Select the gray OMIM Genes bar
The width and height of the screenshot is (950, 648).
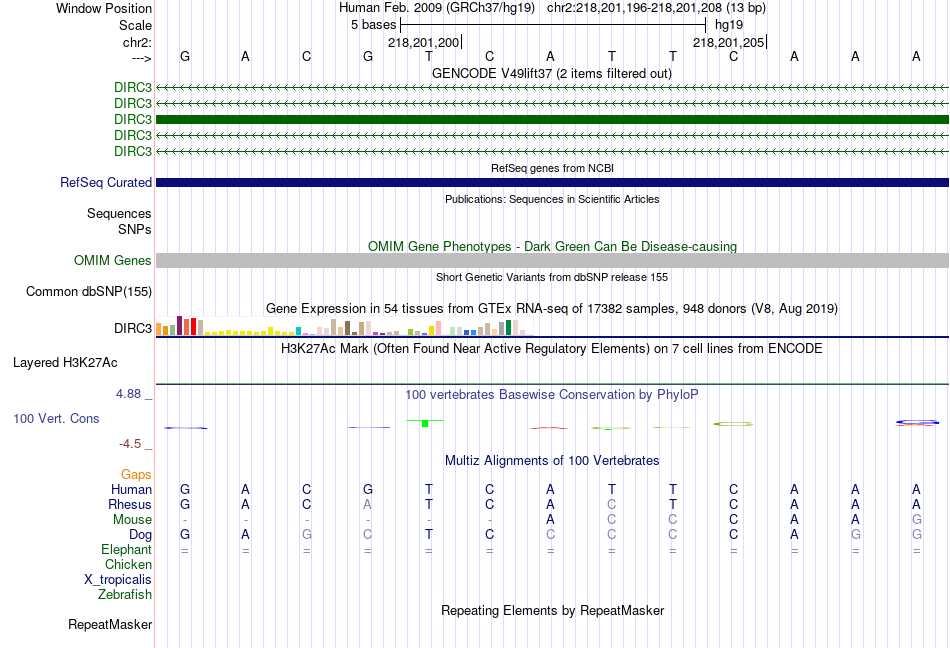(552, 260)
